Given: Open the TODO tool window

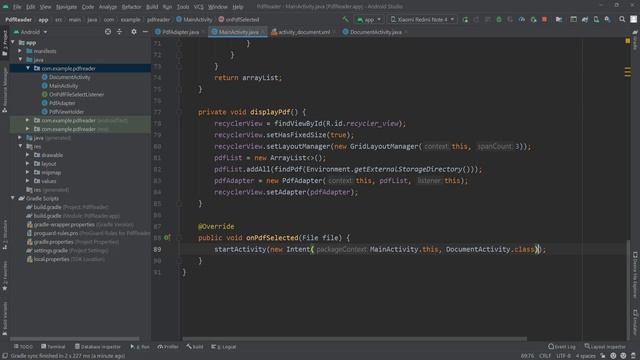Looking at the screenshot, I should 23,347.
